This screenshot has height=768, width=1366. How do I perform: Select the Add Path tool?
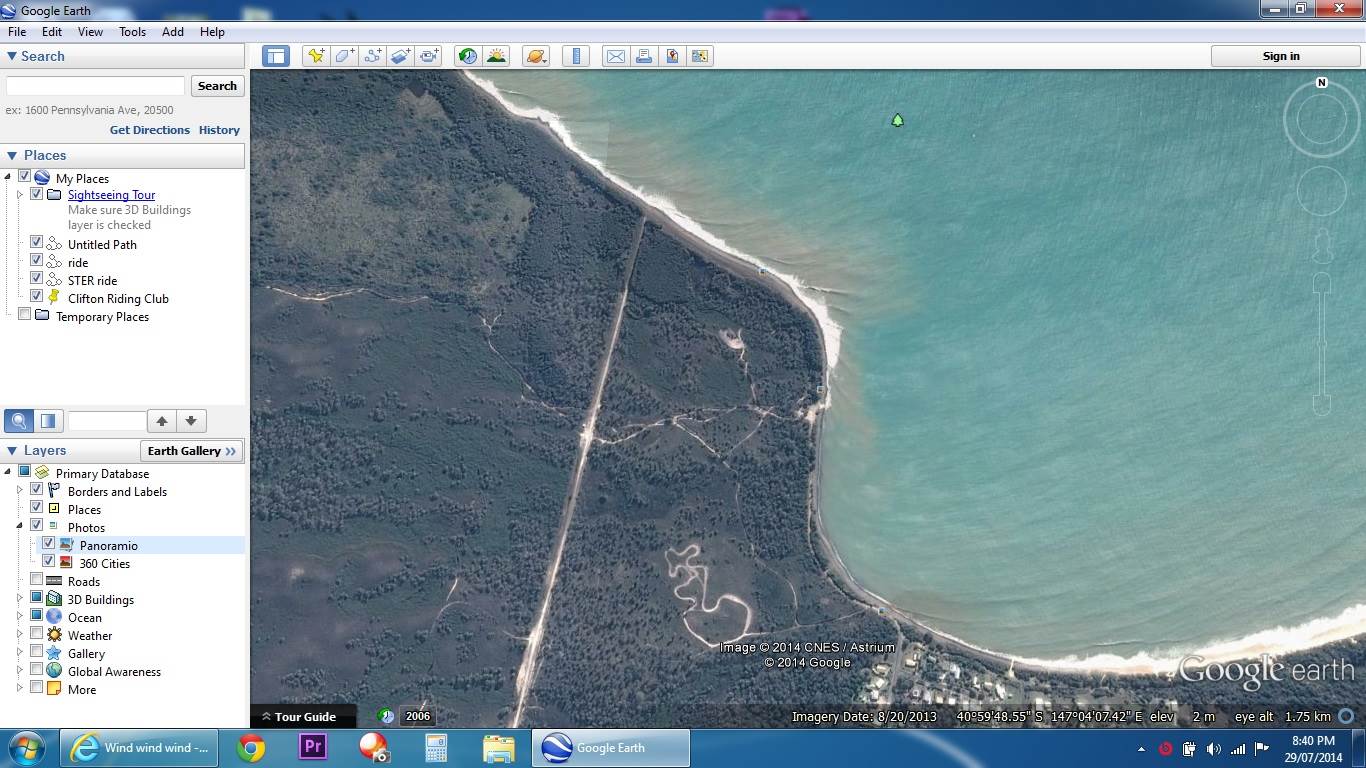pos(373,56)
